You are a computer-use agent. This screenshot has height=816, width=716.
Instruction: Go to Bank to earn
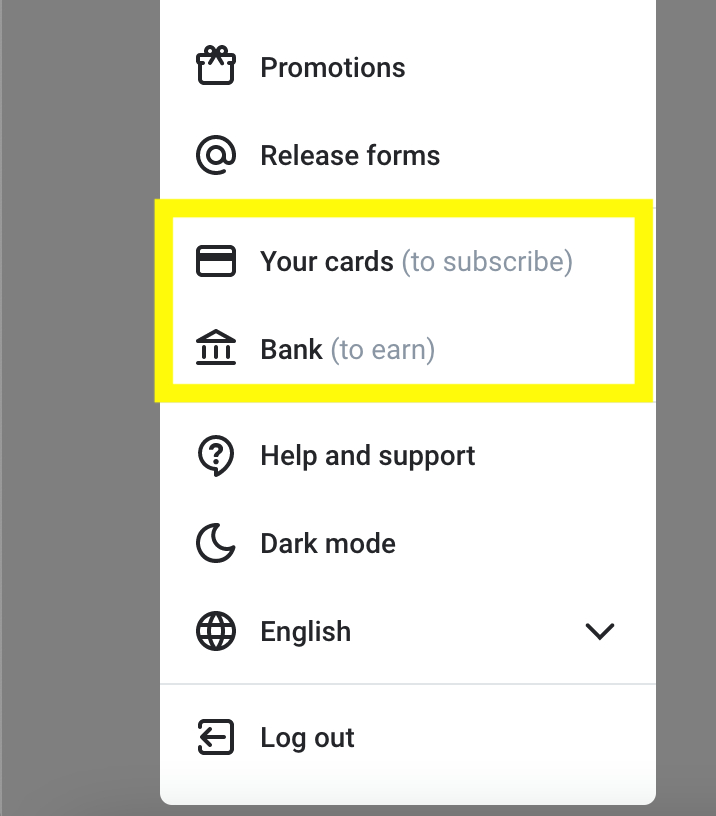[x=404, y=349]
